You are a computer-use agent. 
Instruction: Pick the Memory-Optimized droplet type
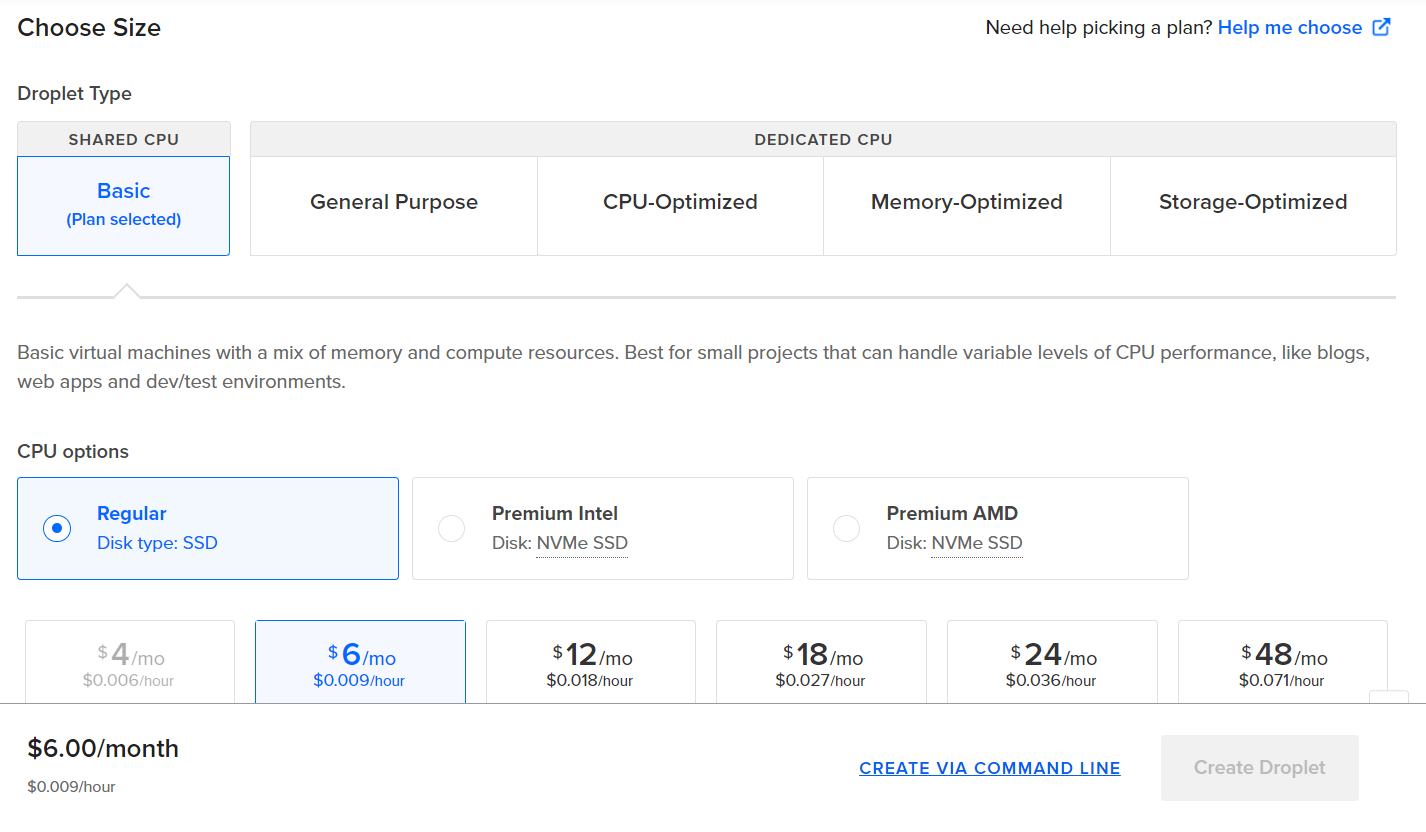coord(966,203)
